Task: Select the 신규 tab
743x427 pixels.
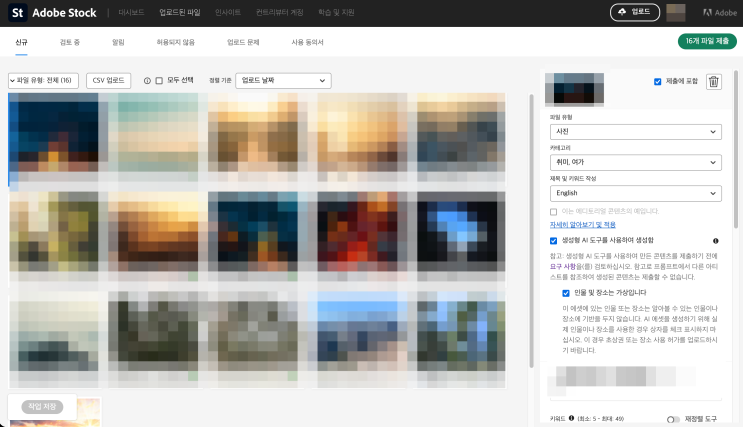Action: point(21,42)
